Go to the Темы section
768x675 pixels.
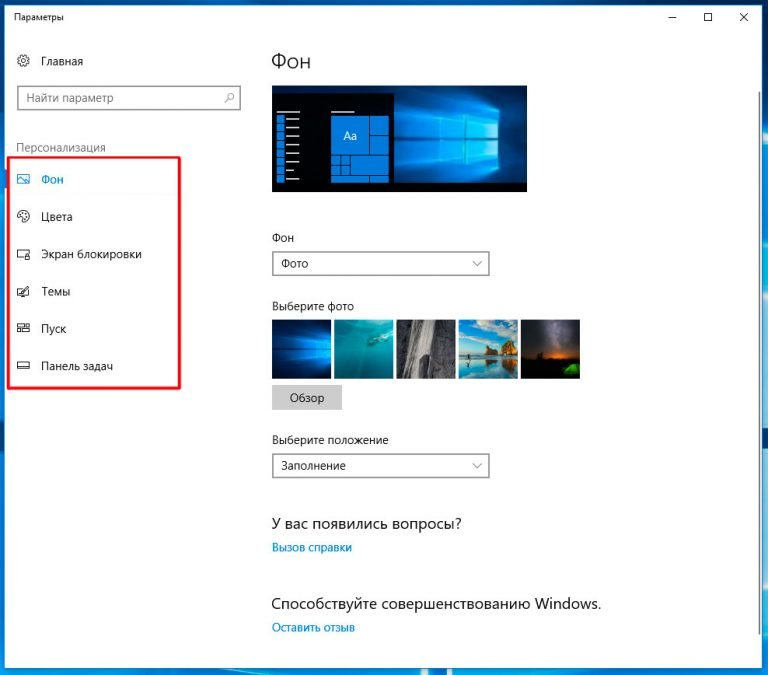56,292
